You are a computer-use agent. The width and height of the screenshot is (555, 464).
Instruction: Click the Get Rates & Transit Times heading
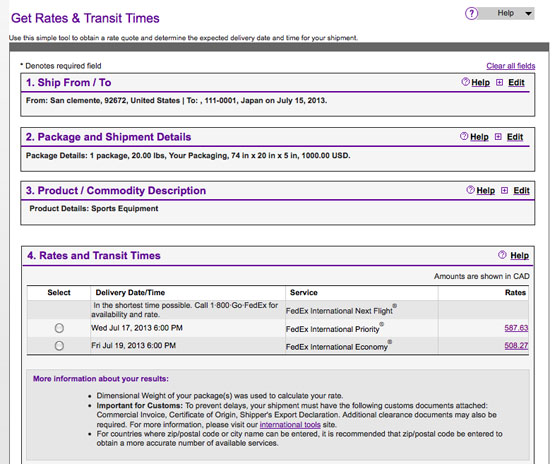click(85, 18)
